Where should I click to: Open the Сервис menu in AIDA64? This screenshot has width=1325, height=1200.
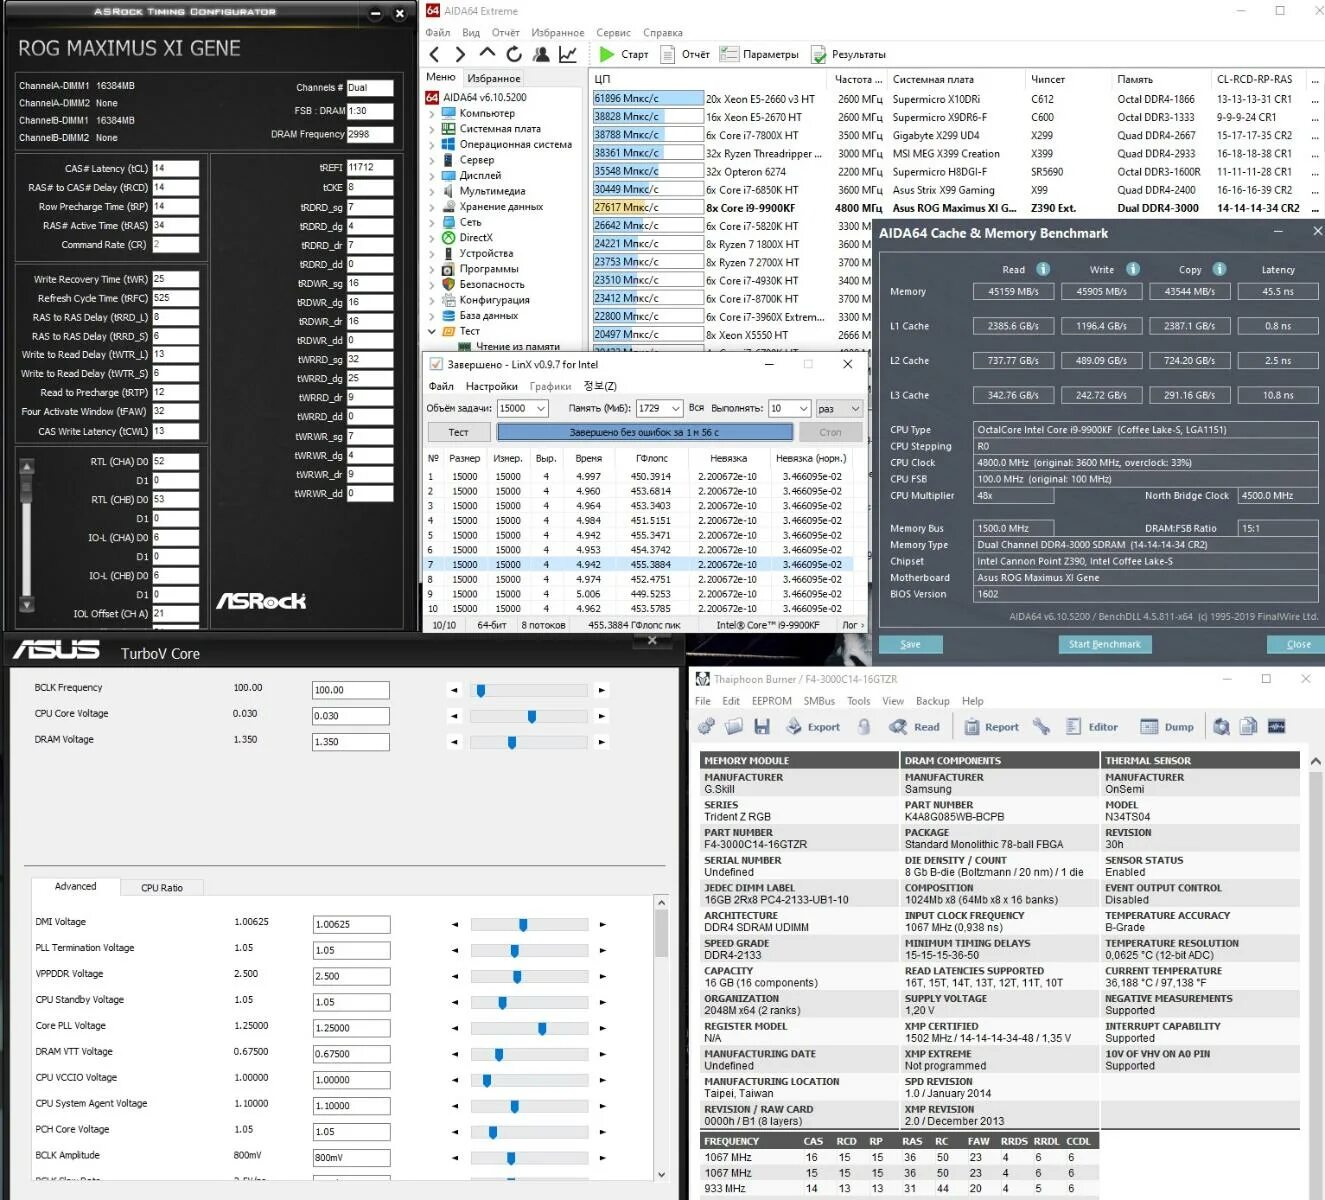coord(613,33)
